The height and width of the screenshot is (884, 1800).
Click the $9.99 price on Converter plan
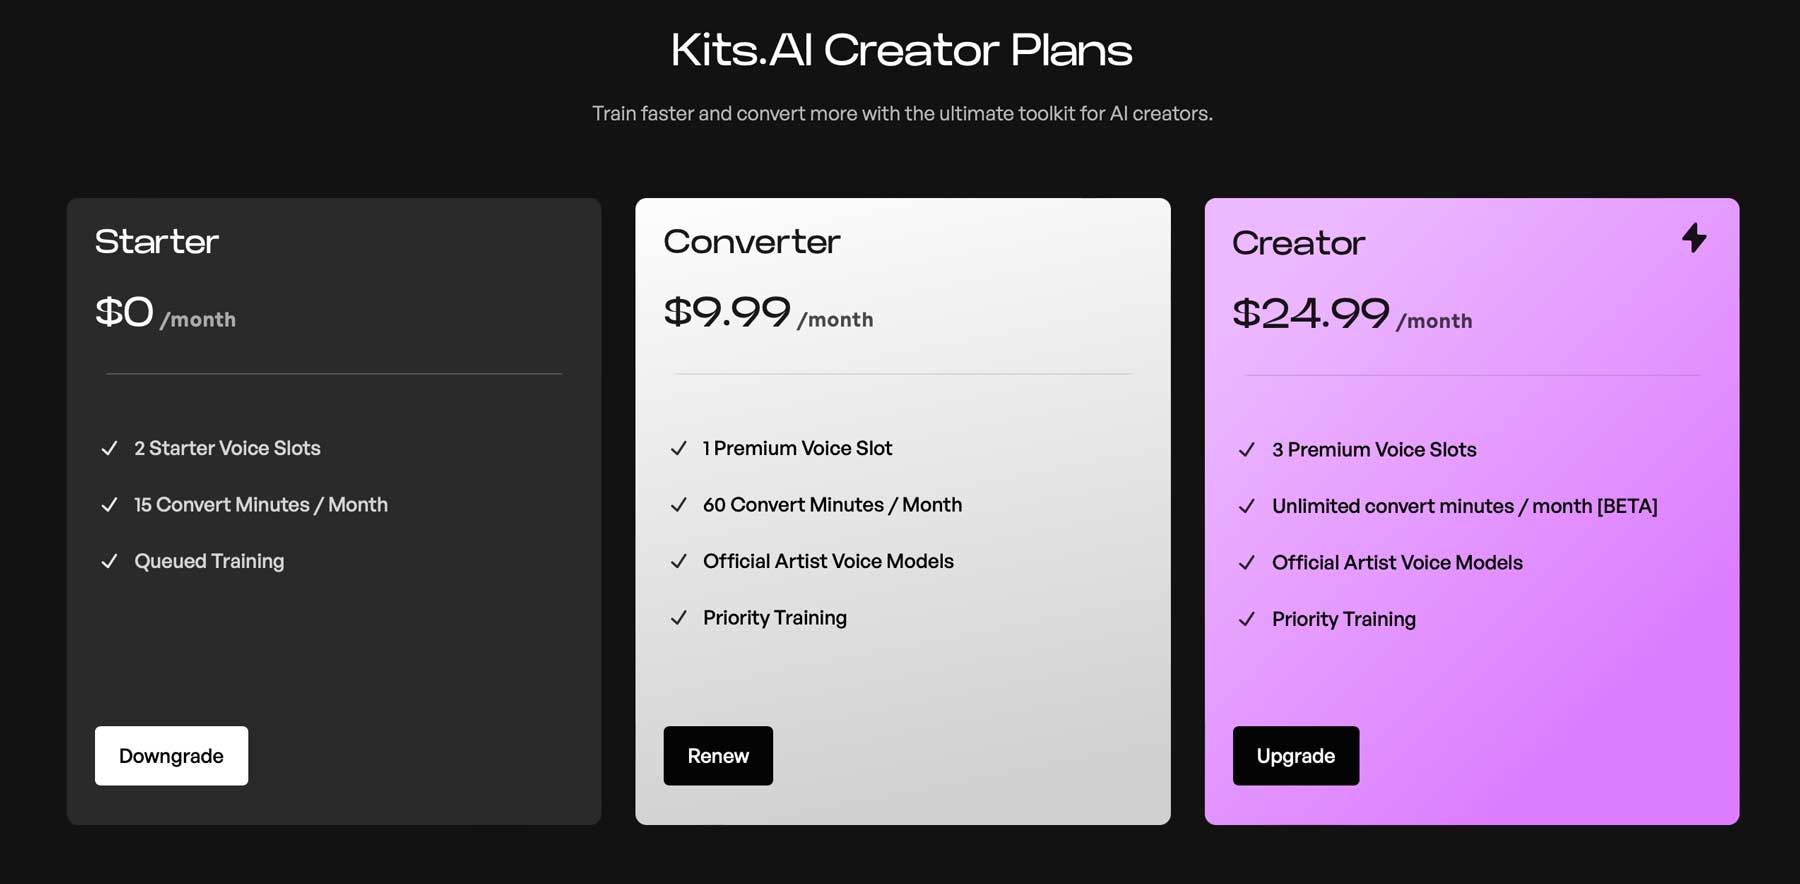click(x=727, y=312)
